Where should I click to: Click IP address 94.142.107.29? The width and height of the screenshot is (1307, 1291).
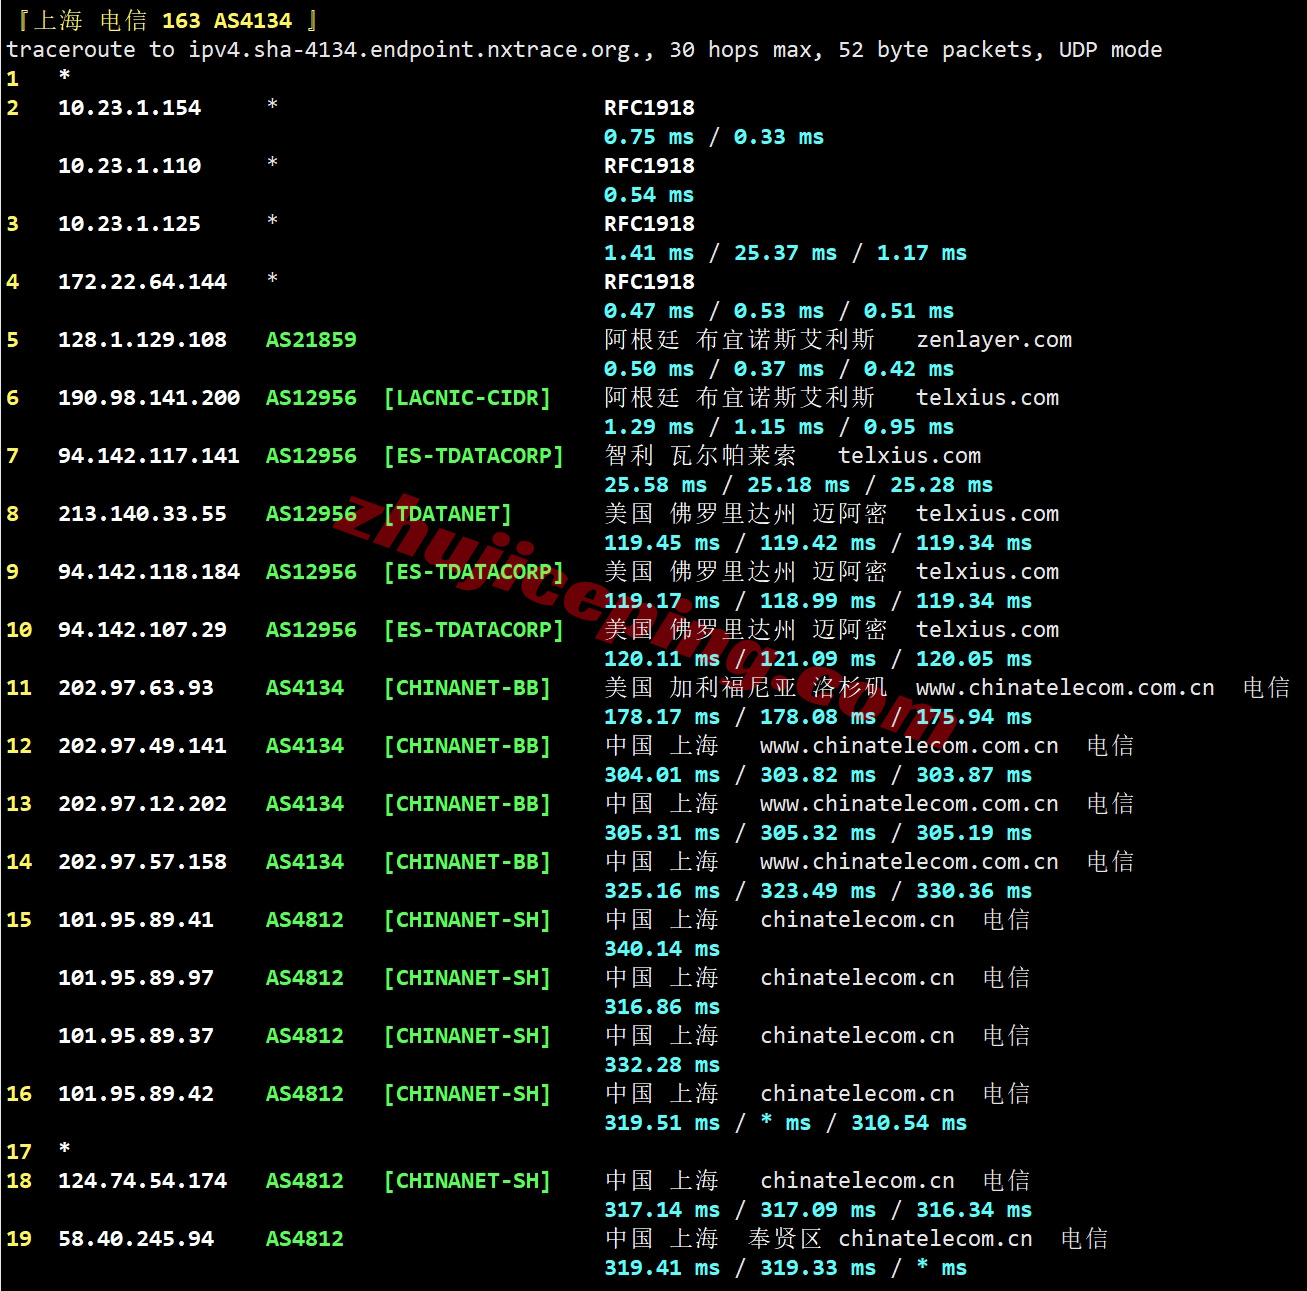tap(142, 630)
